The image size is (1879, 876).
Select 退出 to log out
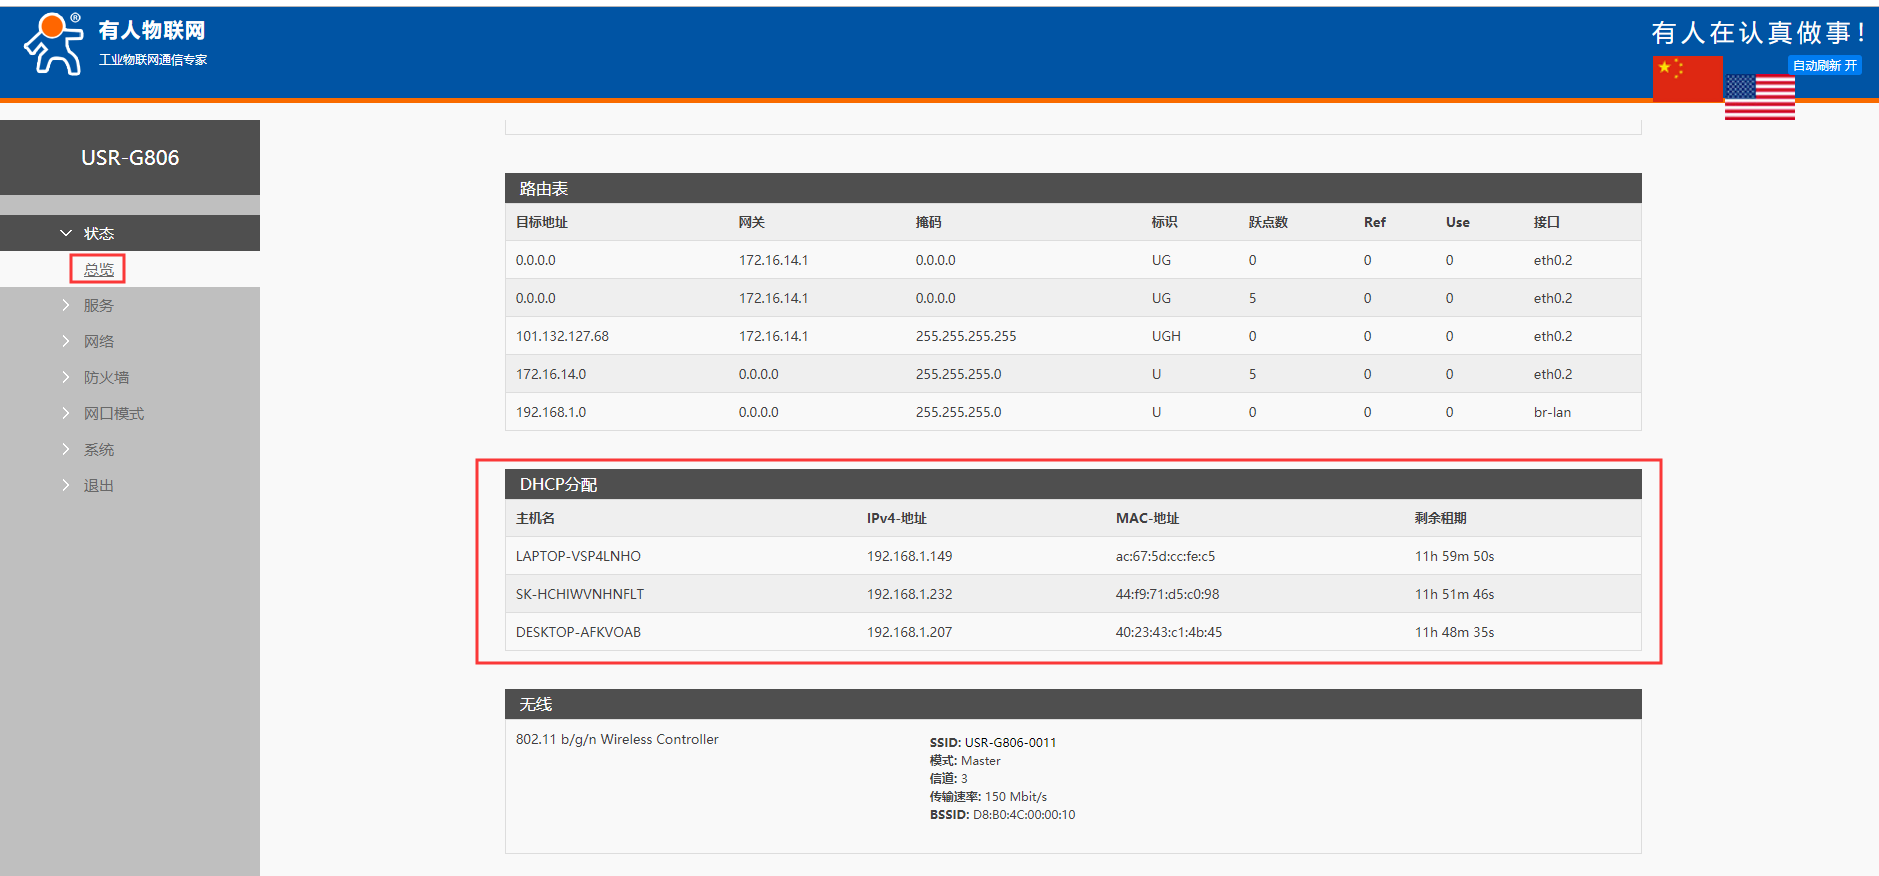click(98, 485)
